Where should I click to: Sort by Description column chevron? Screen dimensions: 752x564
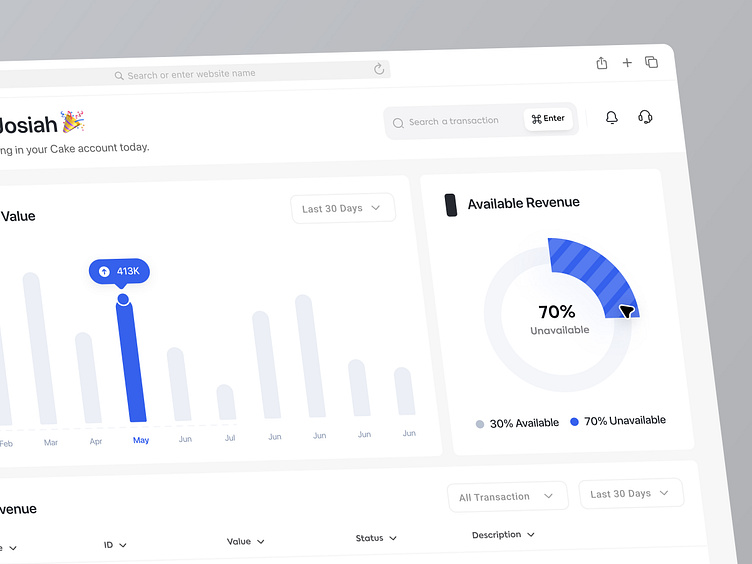click(530, 534)
